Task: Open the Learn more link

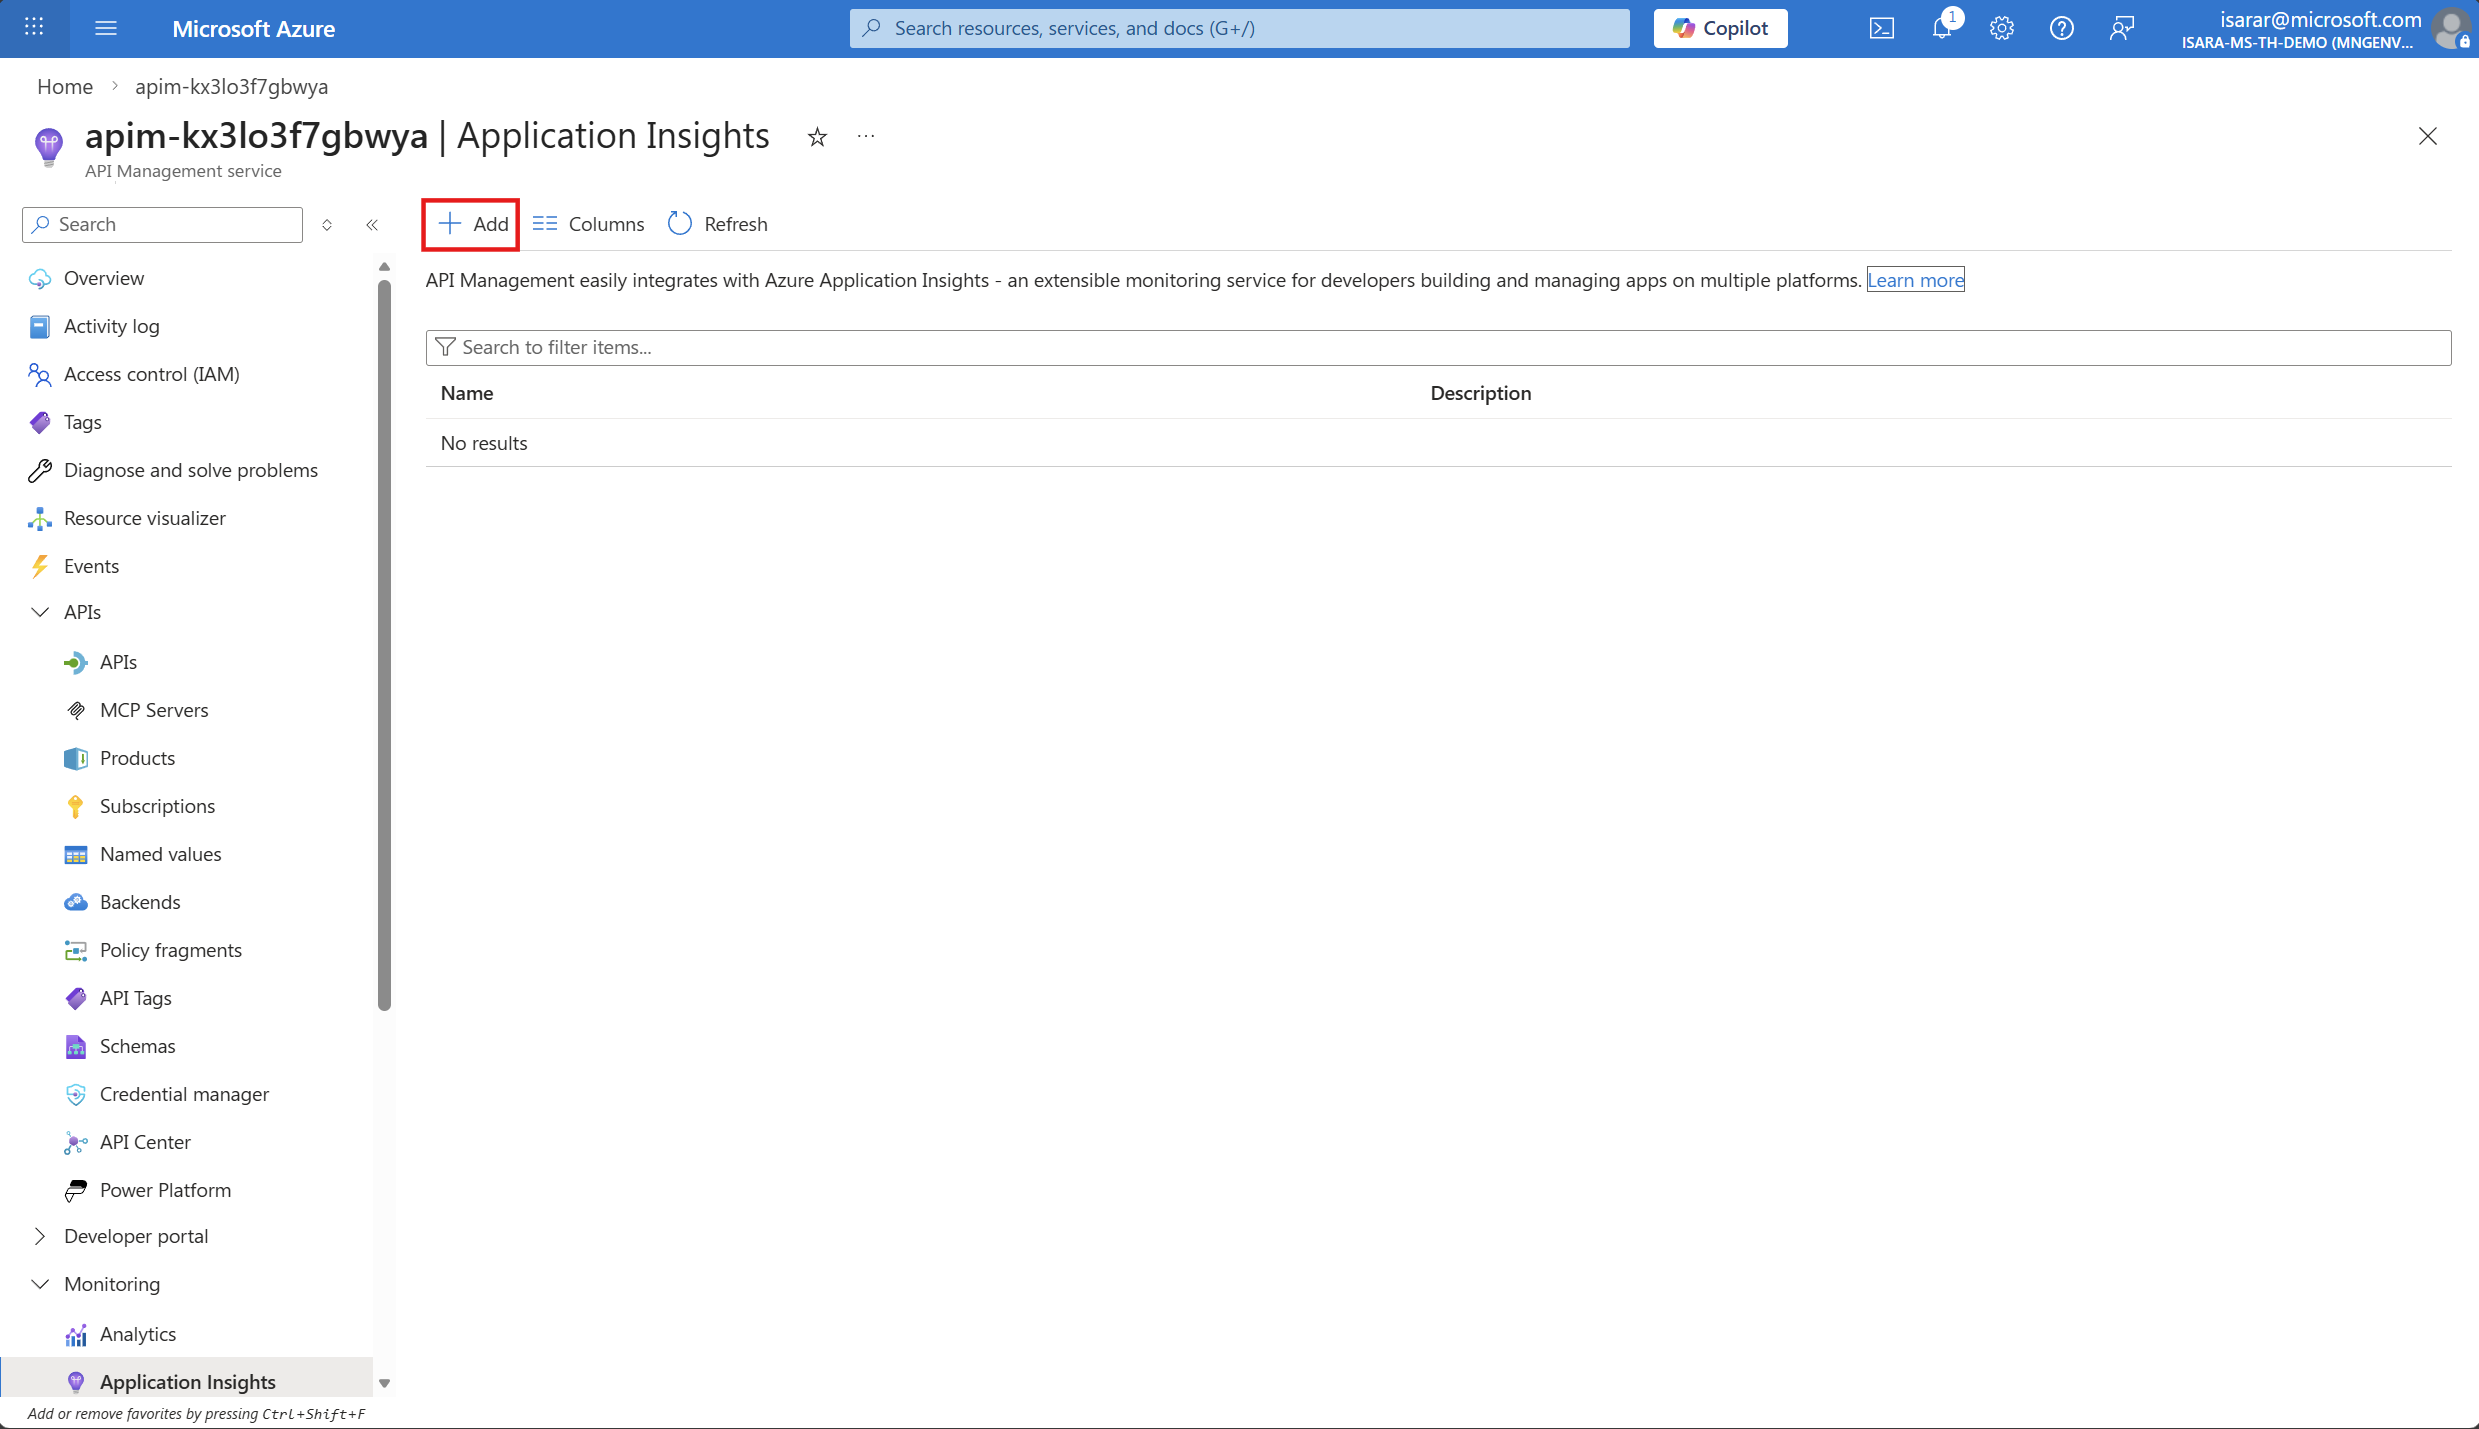Action: coord(1916,280)
